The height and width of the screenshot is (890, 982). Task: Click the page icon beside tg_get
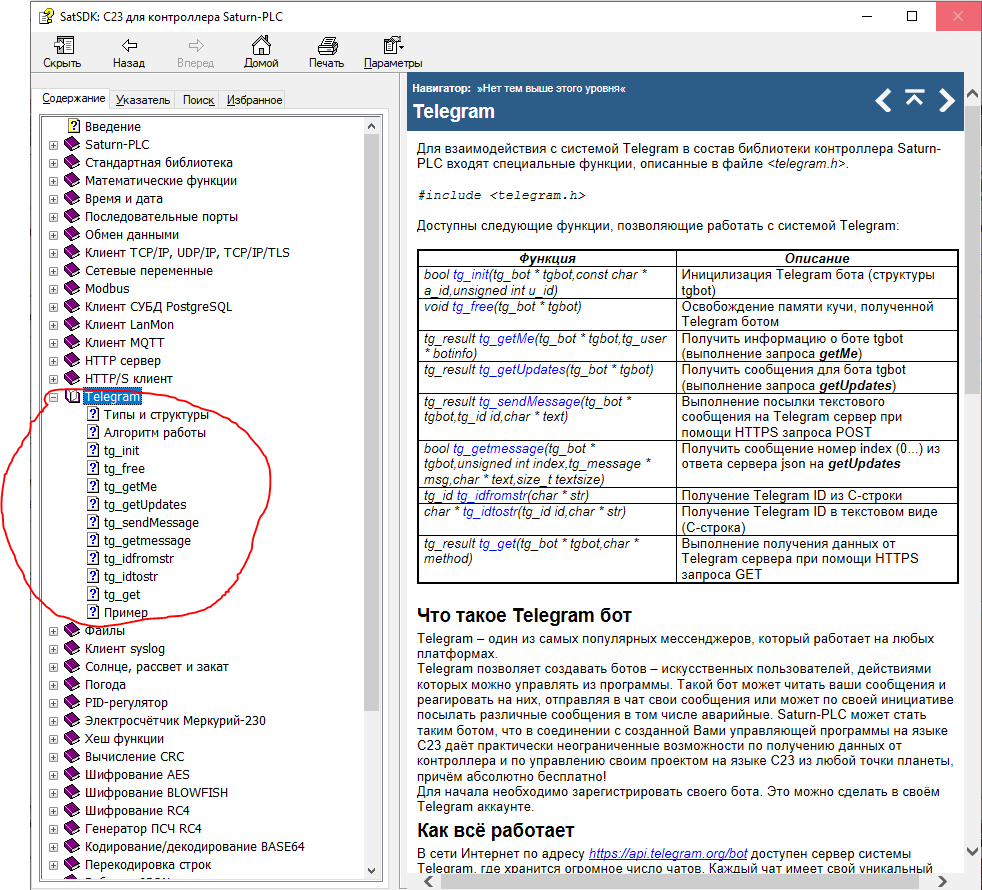[93, 594]
